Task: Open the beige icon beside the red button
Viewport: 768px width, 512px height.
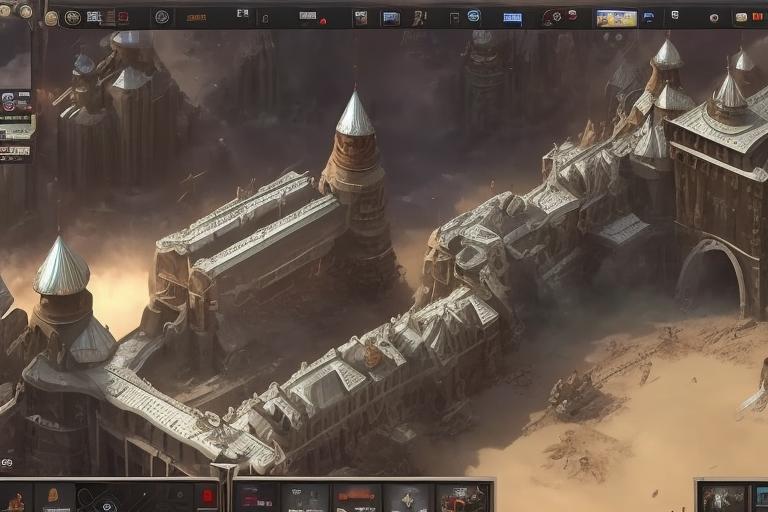Action: tap(742, 17)
